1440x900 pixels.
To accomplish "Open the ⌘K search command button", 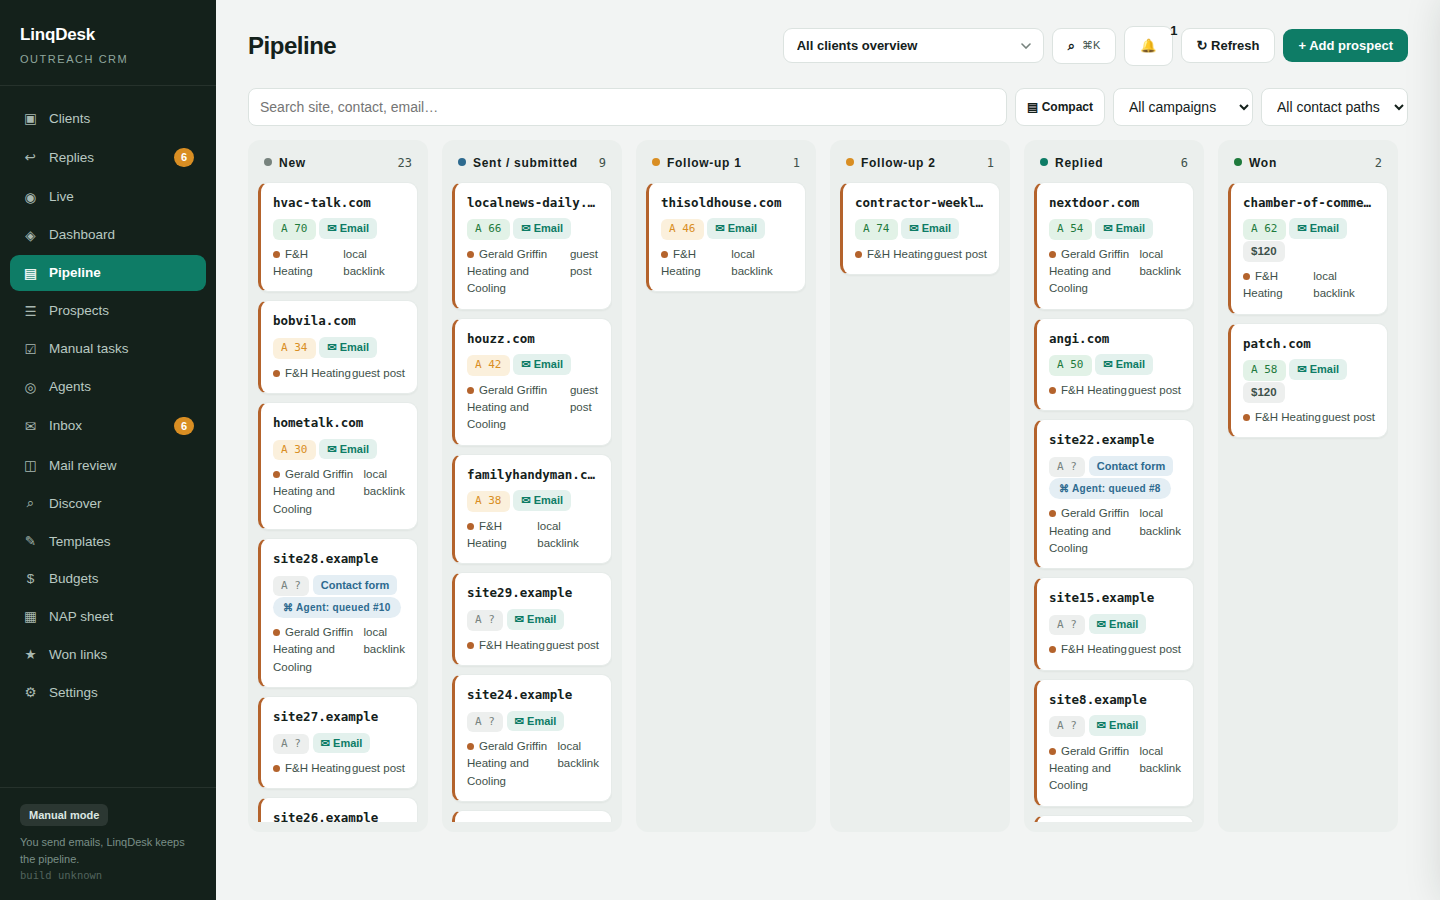I will pyautogui.click(x=1084, y=46).
